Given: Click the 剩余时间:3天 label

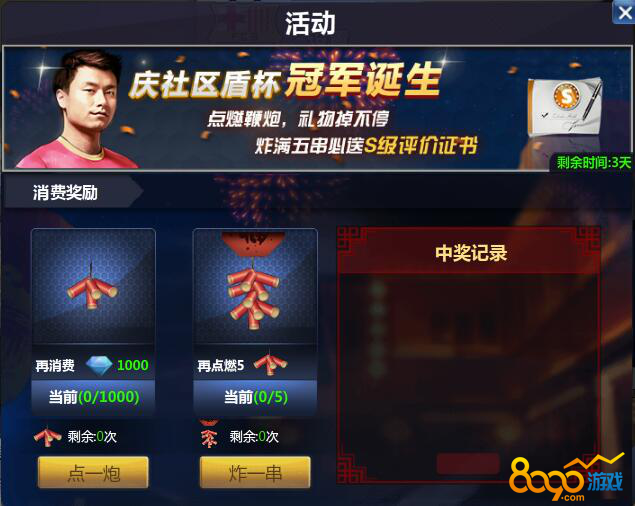Looking at the screenshot, I should pos(593,163).
